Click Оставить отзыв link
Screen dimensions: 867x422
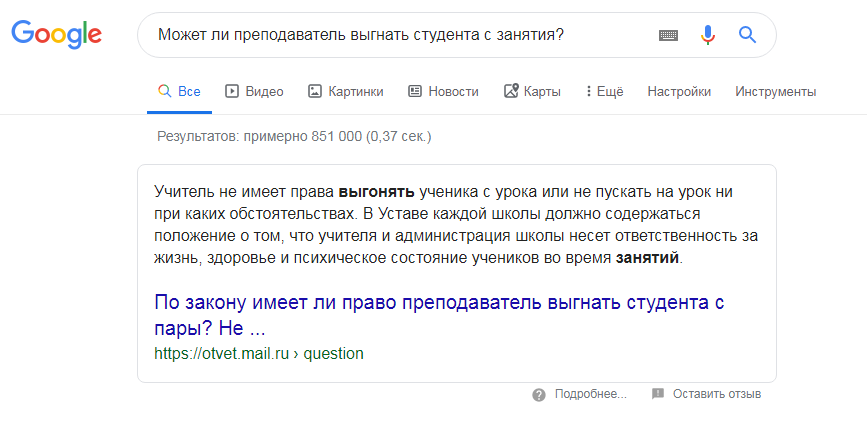717,394
